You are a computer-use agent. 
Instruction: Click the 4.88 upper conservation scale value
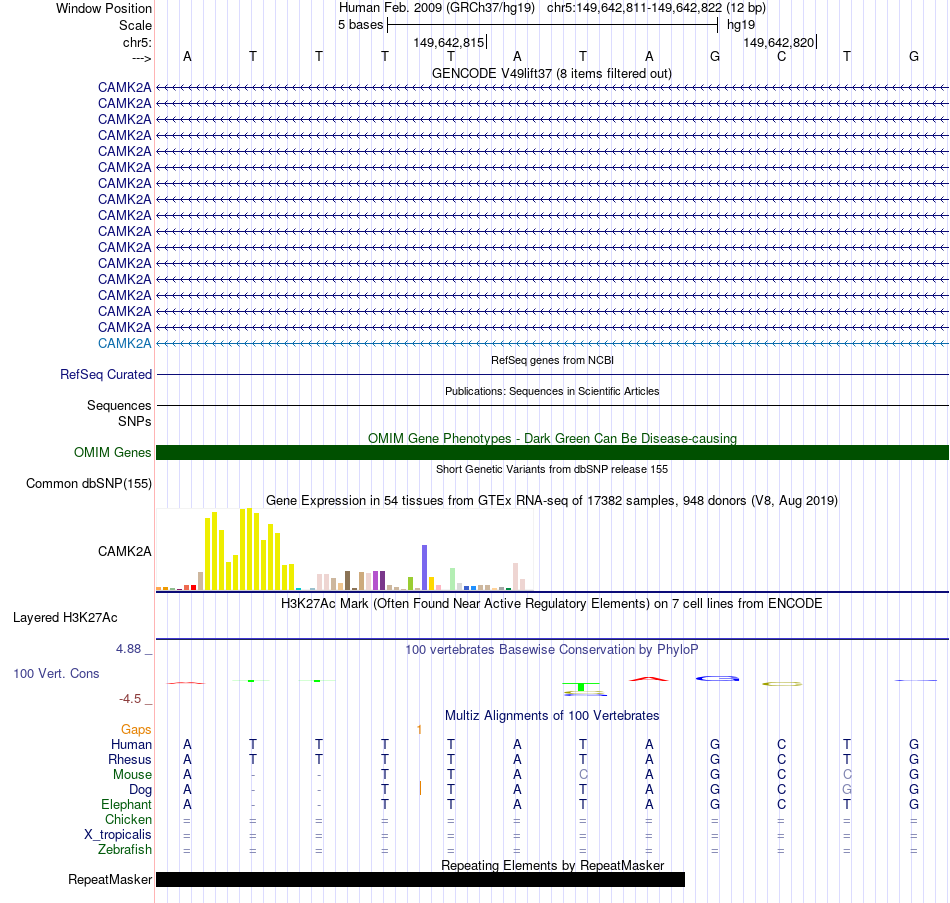[128, 649]
